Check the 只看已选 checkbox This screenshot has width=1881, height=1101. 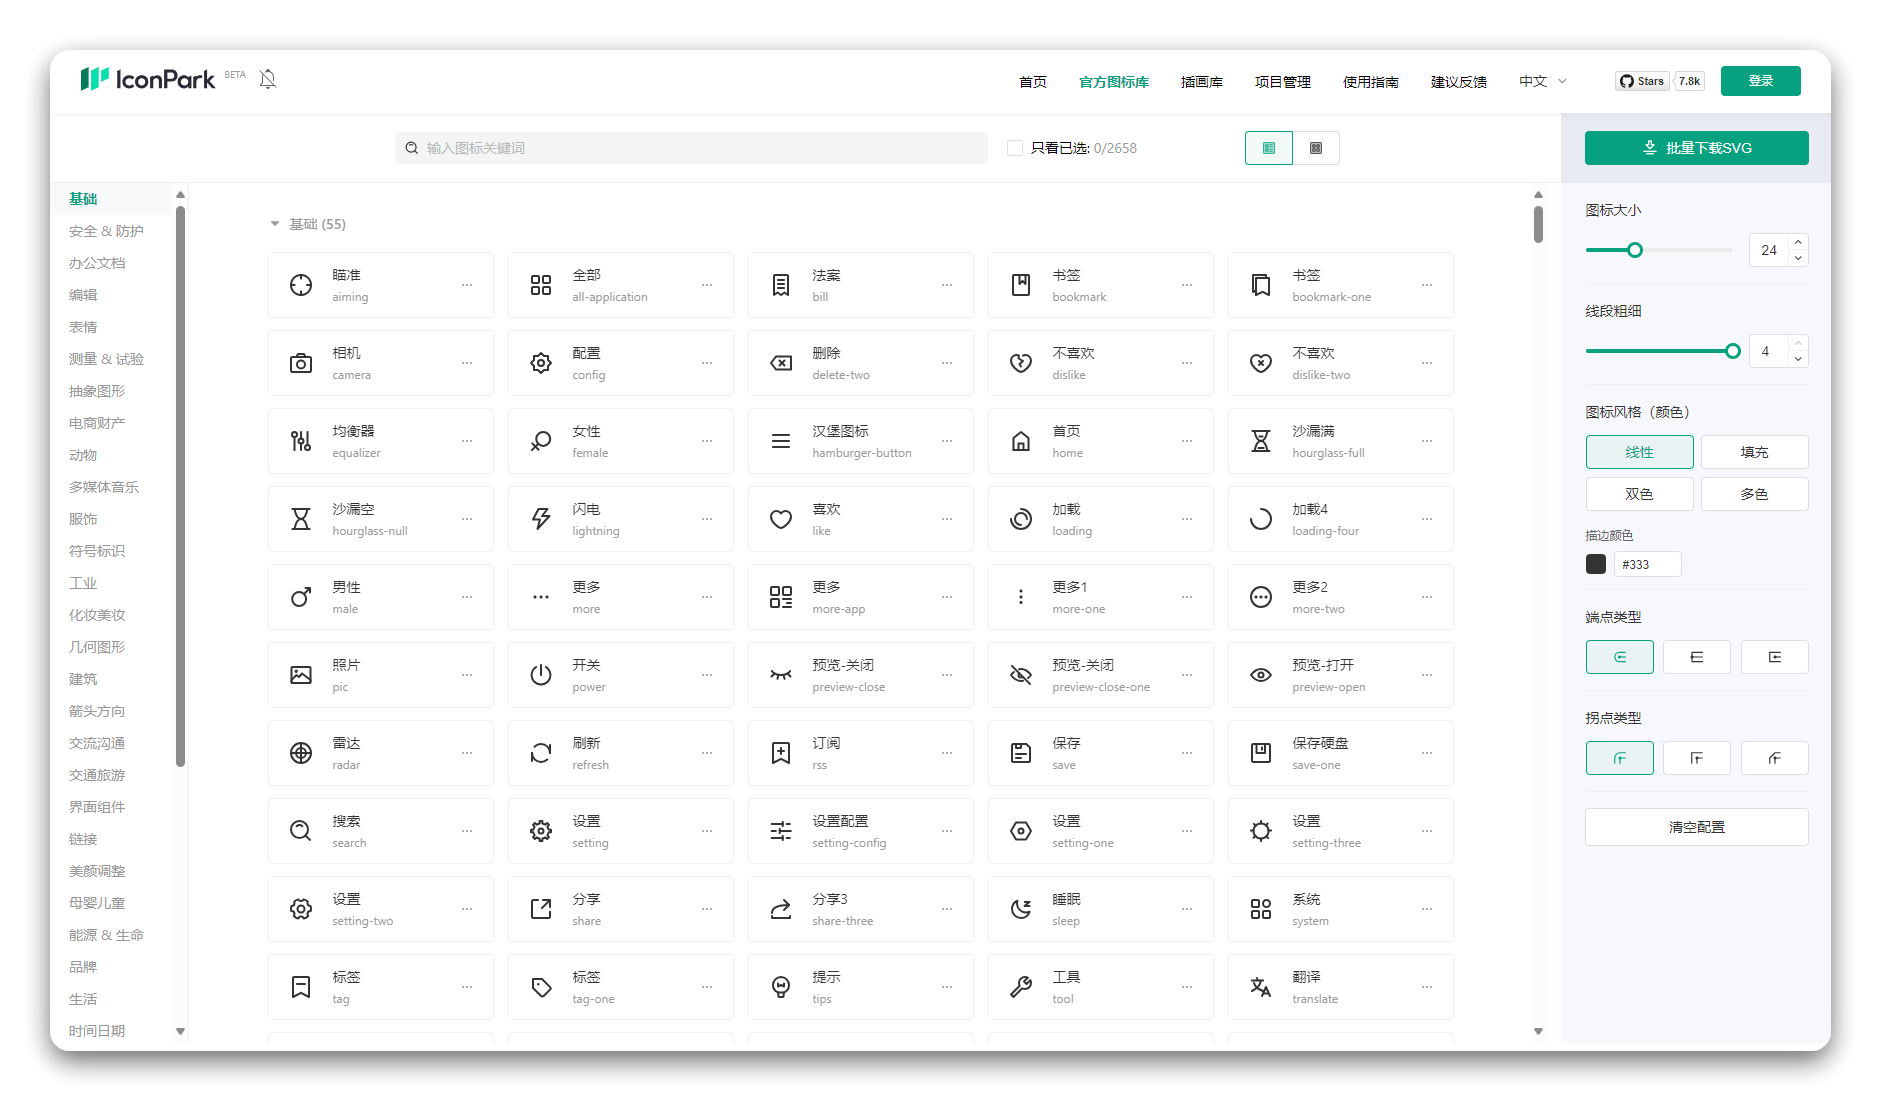point(1014,147)
